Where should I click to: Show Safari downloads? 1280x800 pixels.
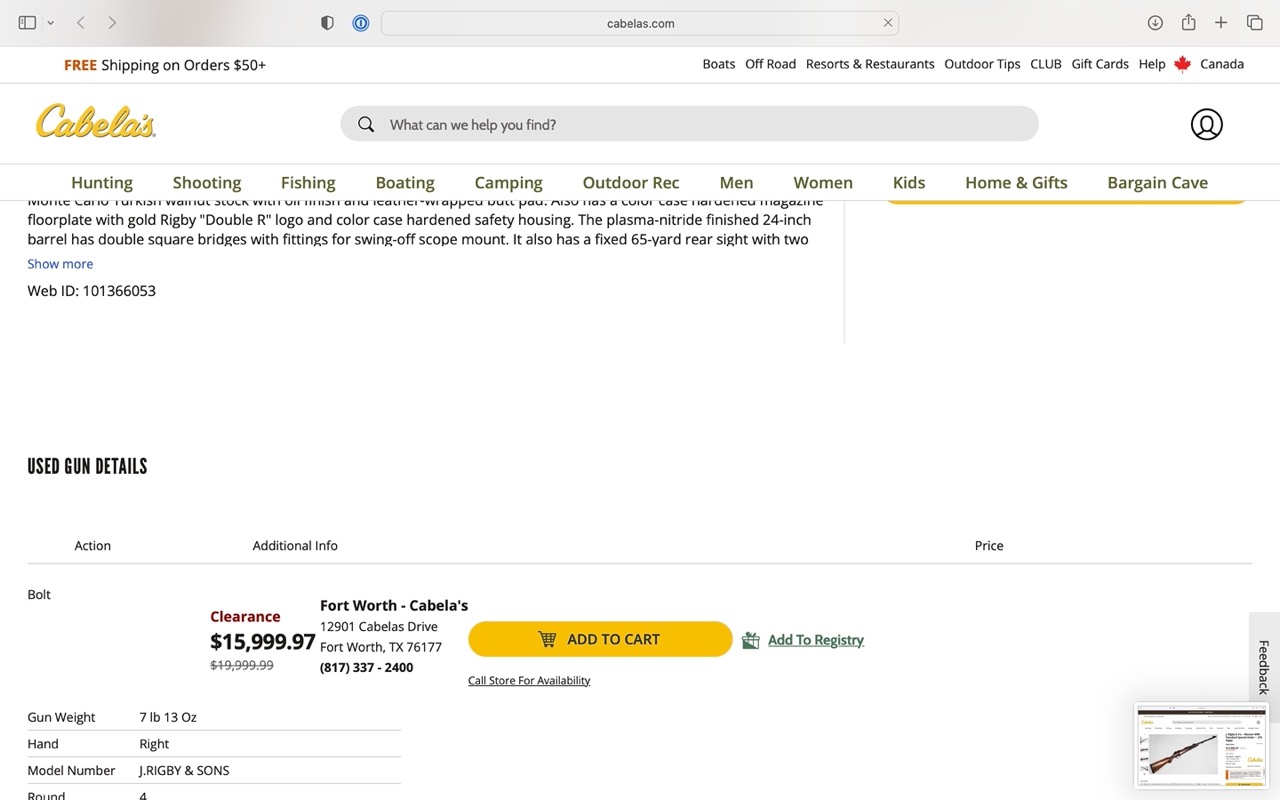pos(1155,22)
